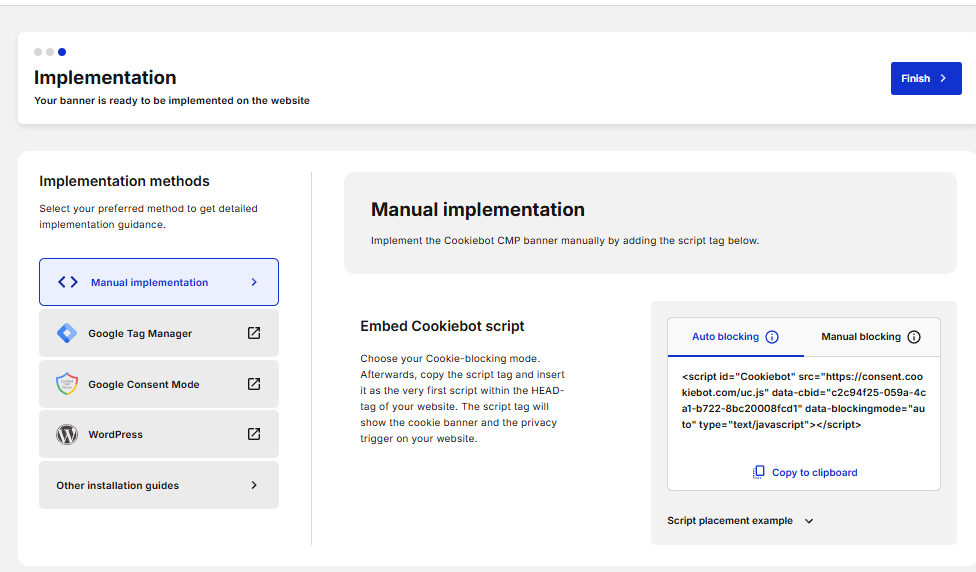Click the Google Consent Mode shield logo

[67, 384]
